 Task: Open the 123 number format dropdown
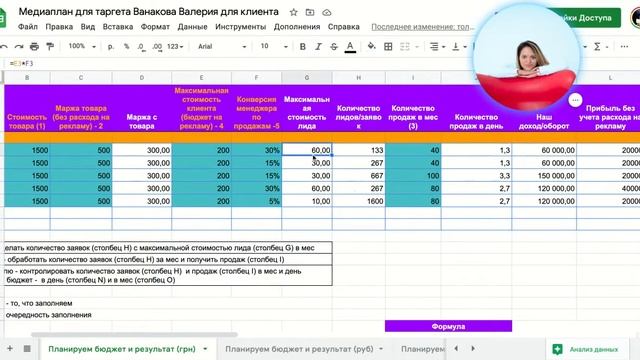175,47
